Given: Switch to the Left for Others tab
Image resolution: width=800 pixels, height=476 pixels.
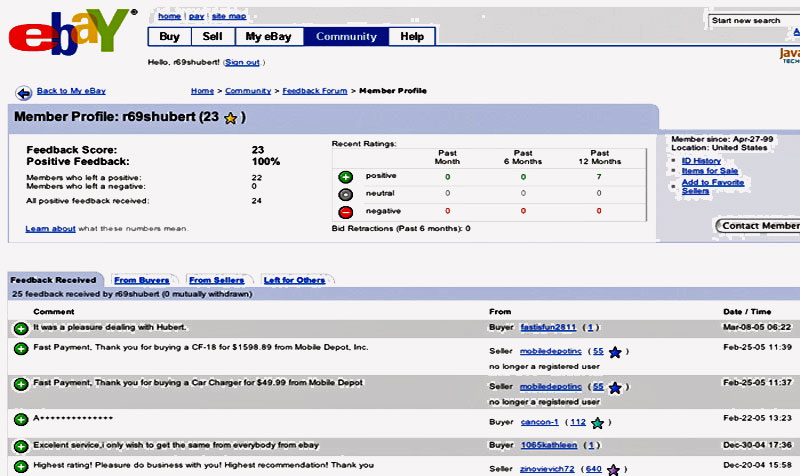Looking at the screenshot, I should tap(295, 280).
